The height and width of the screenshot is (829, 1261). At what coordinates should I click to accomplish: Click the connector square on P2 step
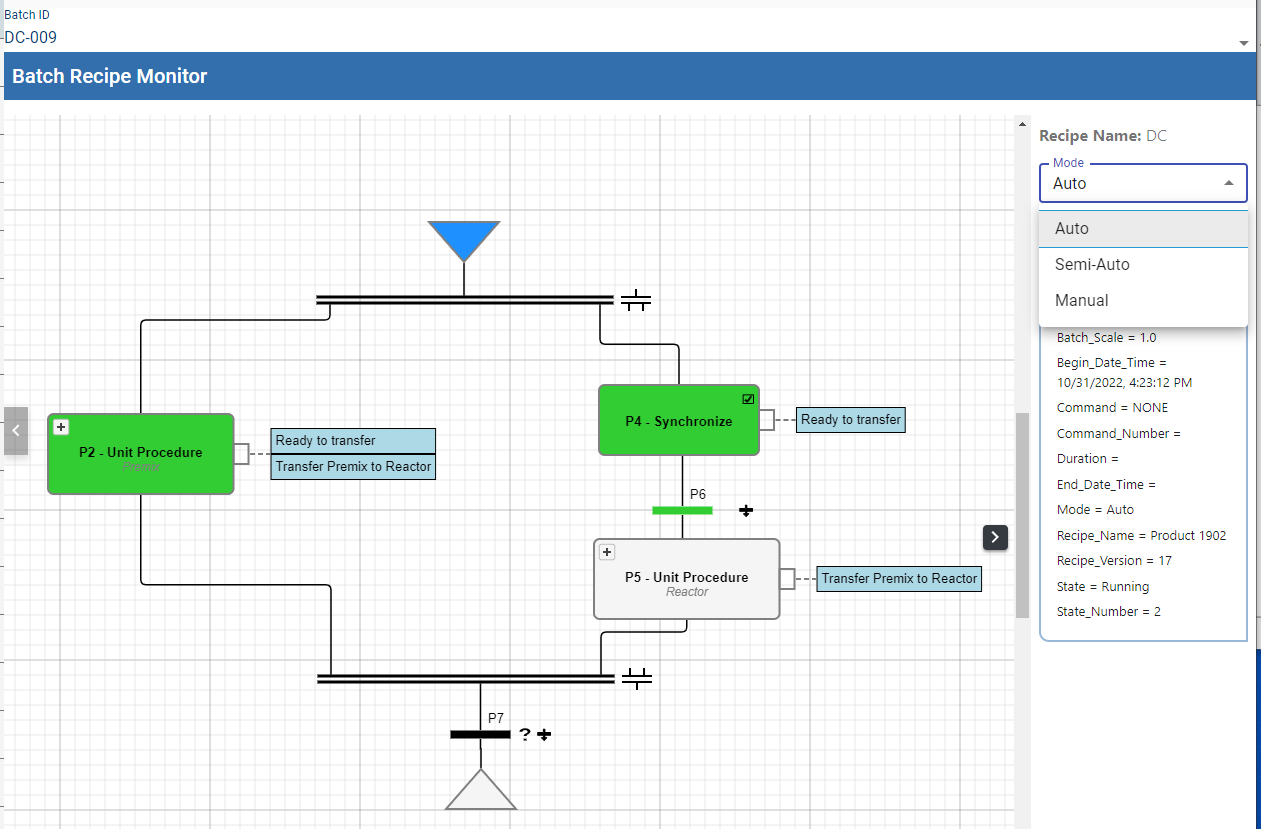click(x=241, y=454)
